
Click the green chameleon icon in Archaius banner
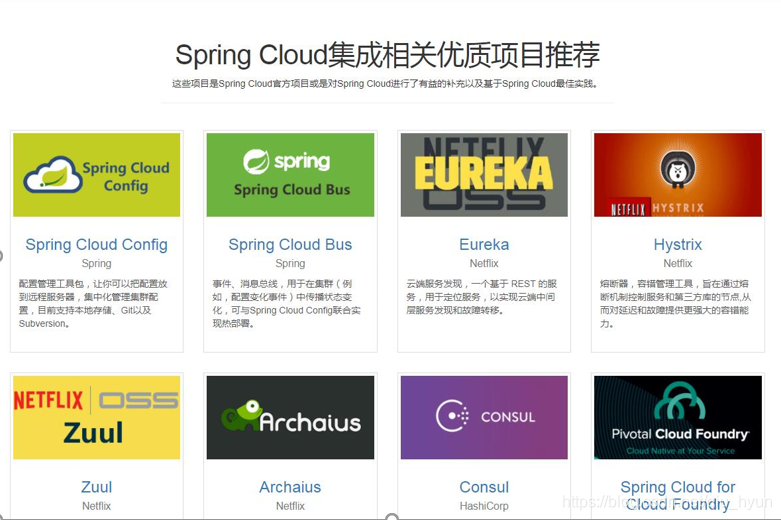tap(242, 415)
